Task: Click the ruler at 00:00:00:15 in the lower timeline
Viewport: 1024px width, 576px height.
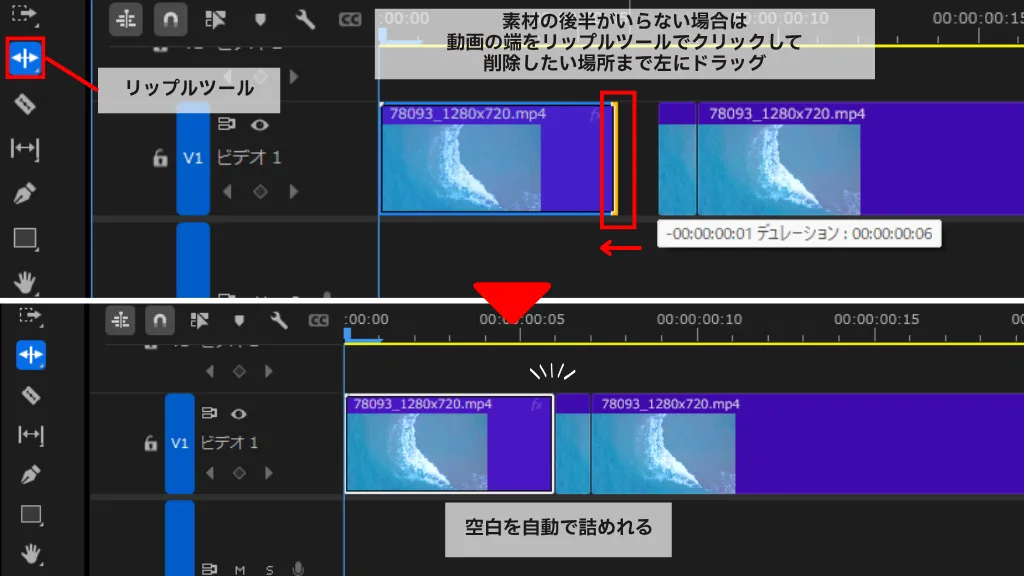Action: tap(876, 319)
